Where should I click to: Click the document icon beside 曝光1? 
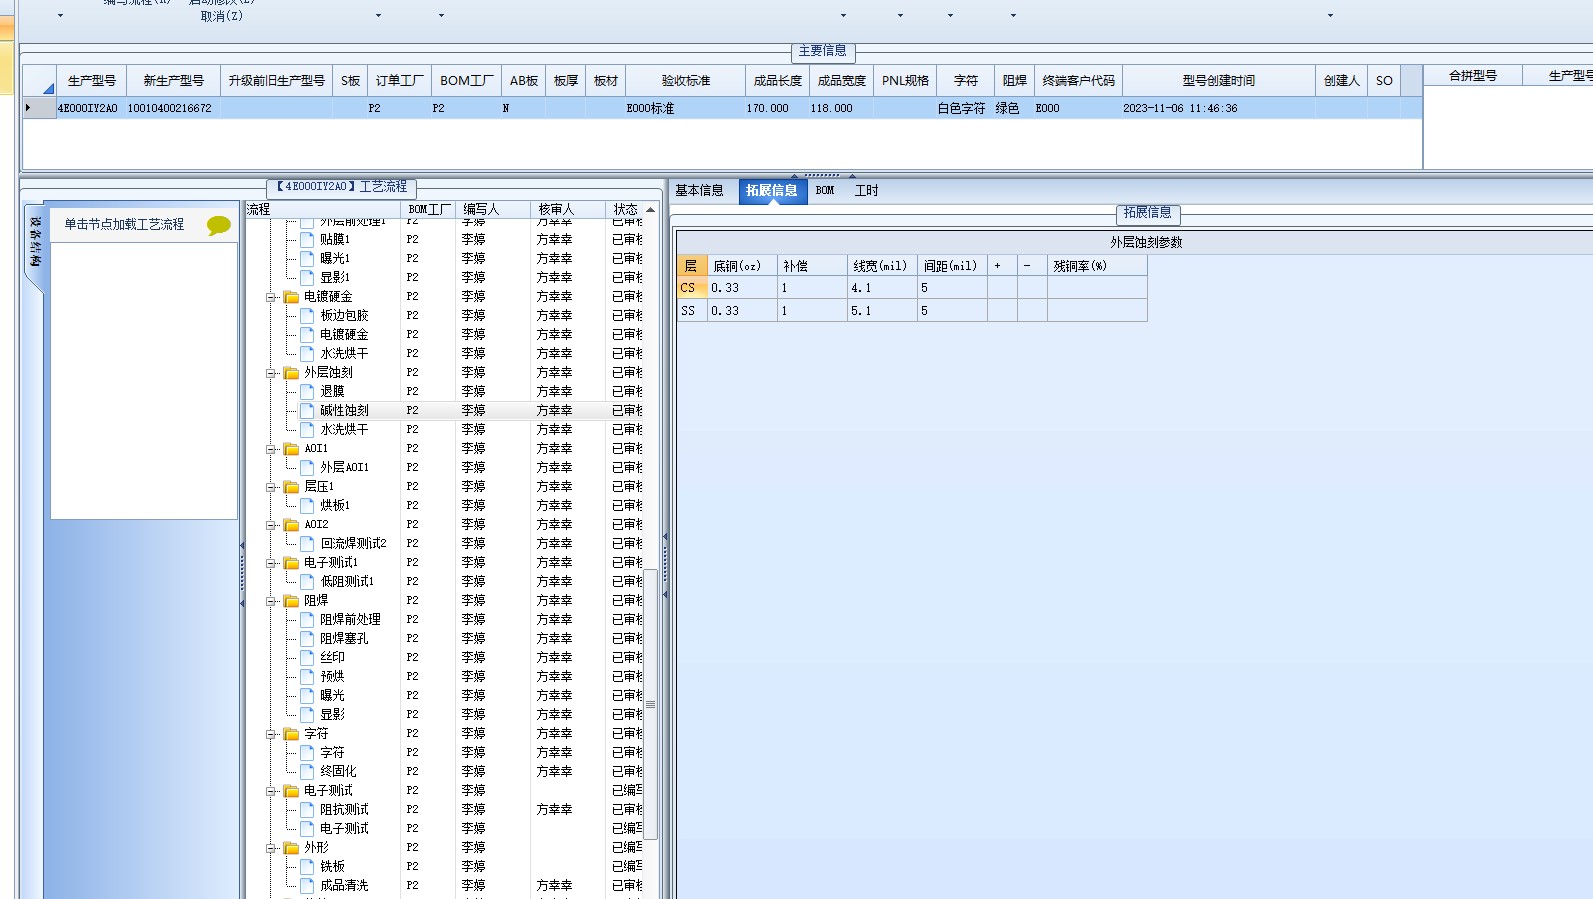point(308,259)
